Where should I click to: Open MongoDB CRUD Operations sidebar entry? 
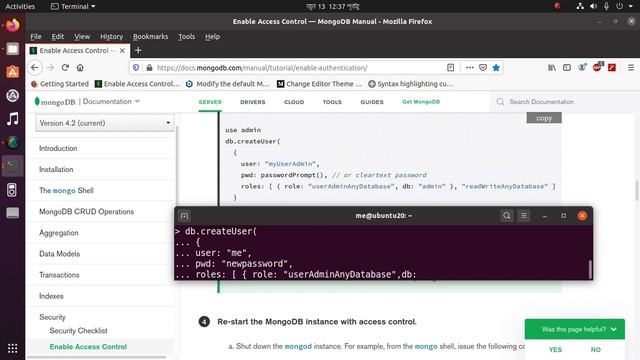87,211
